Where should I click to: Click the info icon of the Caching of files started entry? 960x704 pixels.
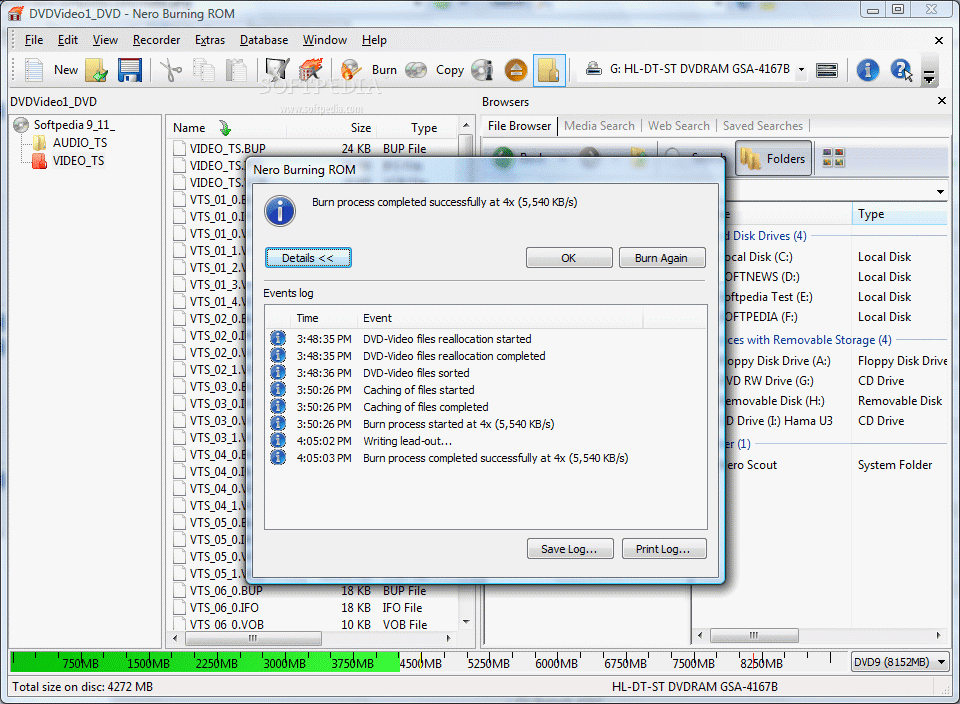[x=278, y=390]
